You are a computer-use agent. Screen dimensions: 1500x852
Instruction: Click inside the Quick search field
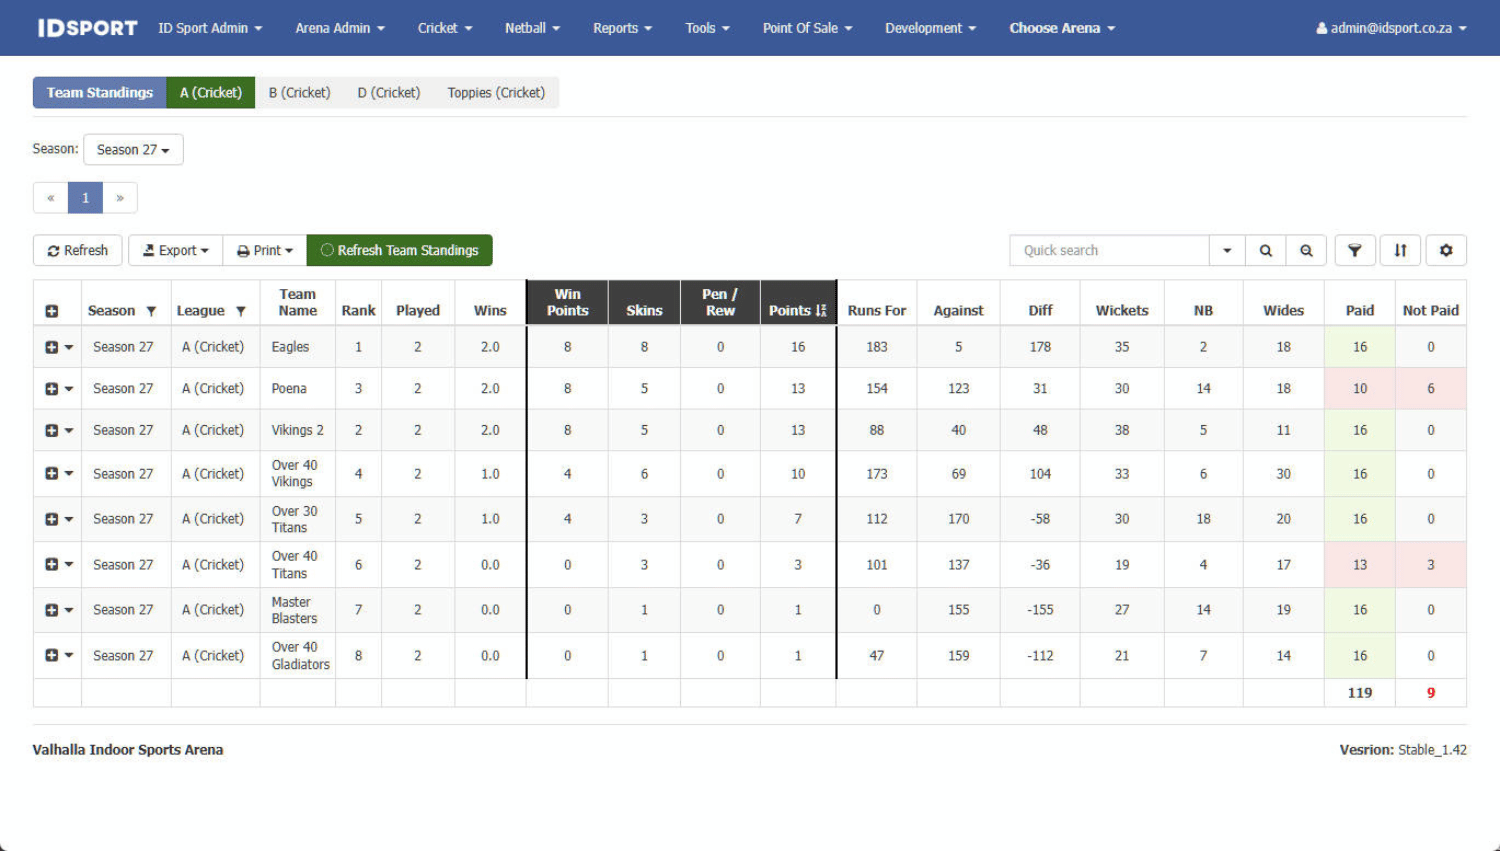[x=1108, y=251]
